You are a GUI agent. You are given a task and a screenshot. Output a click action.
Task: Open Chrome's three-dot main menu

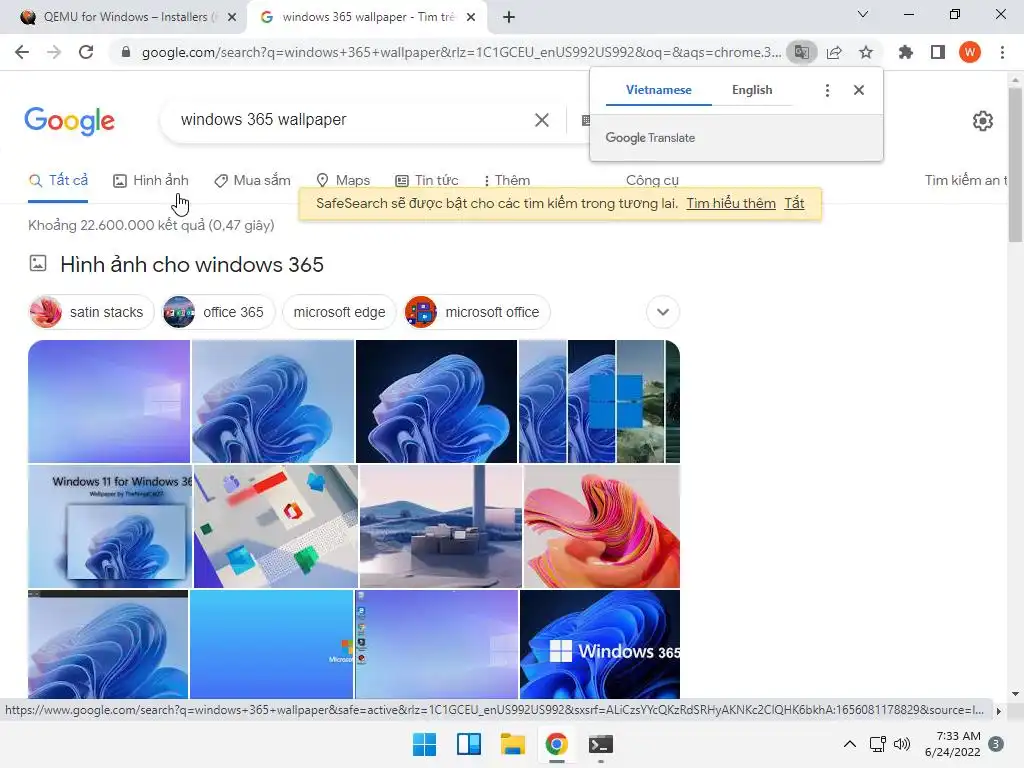[x=1002, y=52]
